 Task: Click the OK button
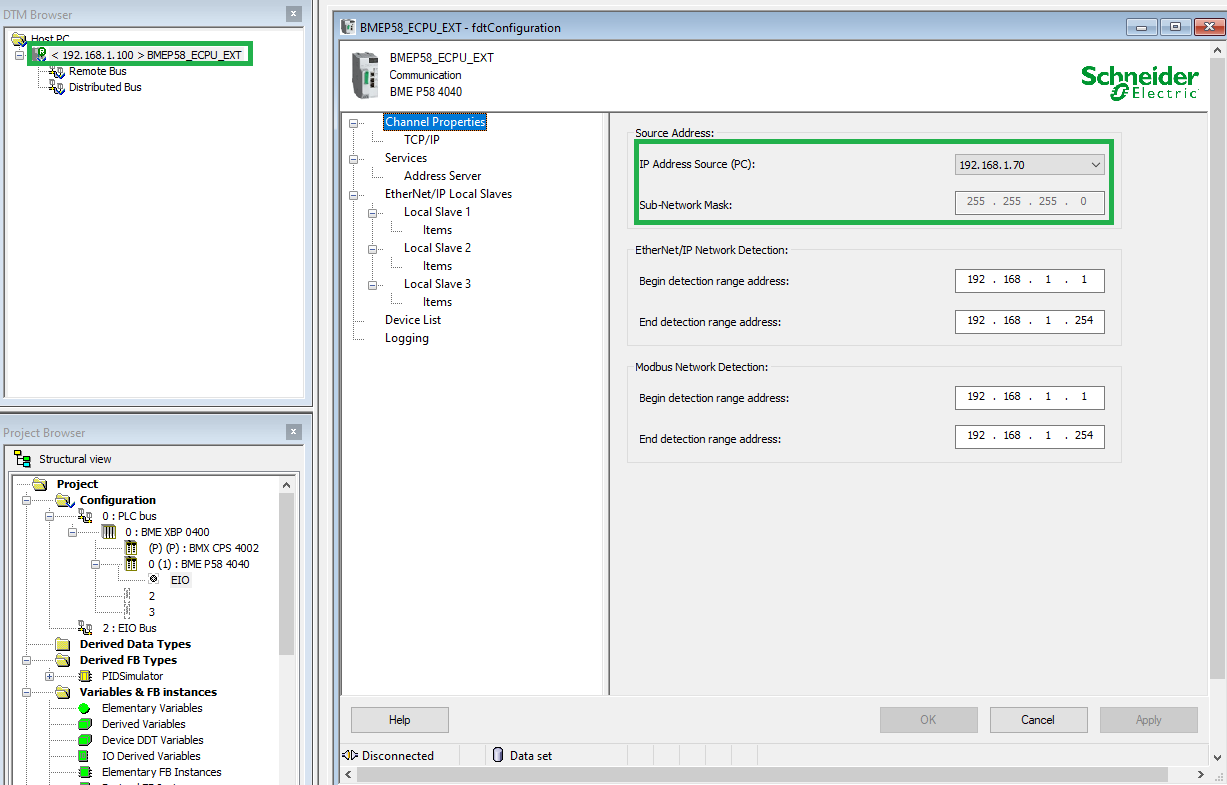[x=928, y=720]
